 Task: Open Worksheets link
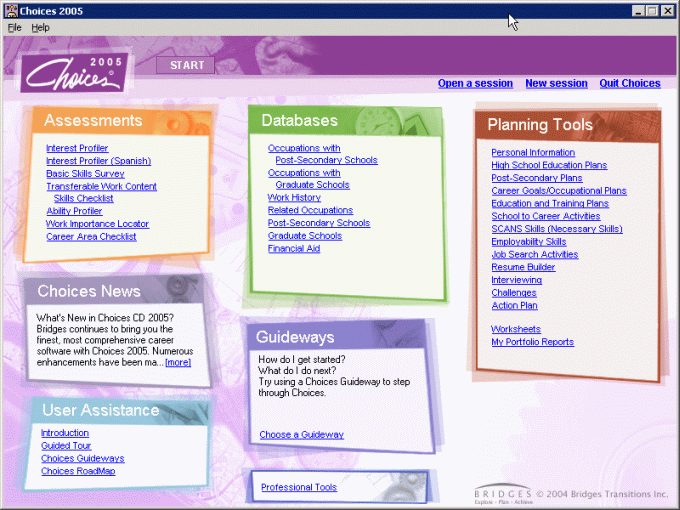(516, 329)
